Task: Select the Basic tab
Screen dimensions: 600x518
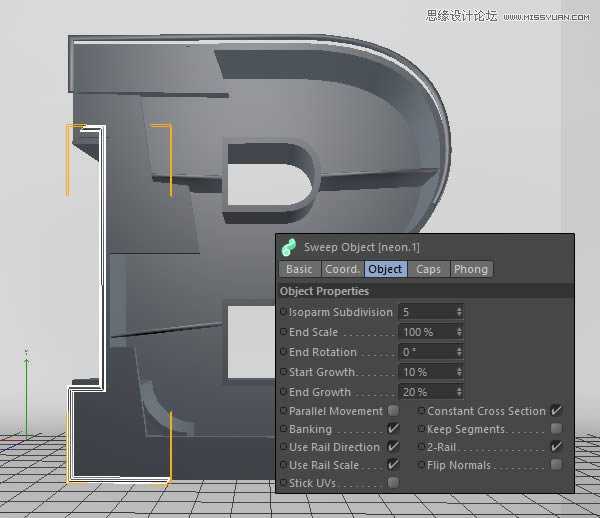Action: tap(299, 269)
